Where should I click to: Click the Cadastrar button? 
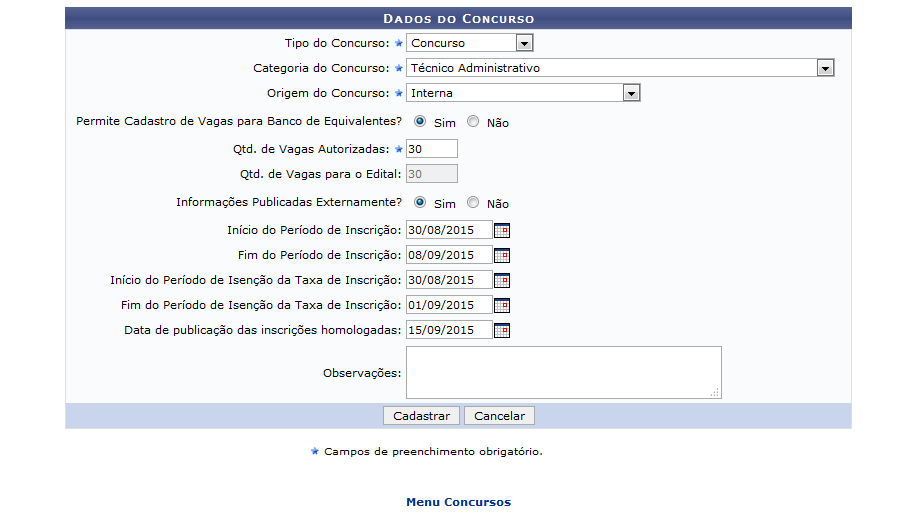[x=421, y=415]
